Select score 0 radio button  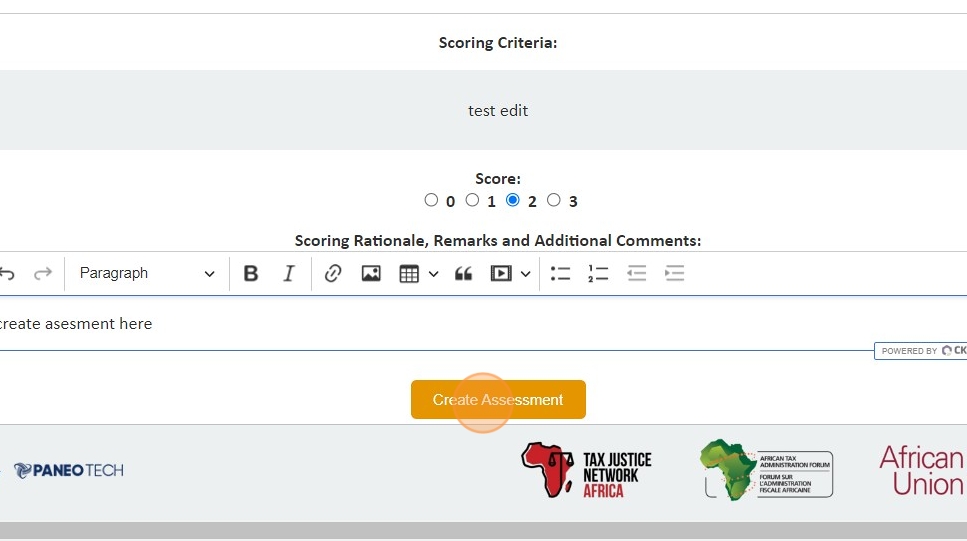[431, 200]
